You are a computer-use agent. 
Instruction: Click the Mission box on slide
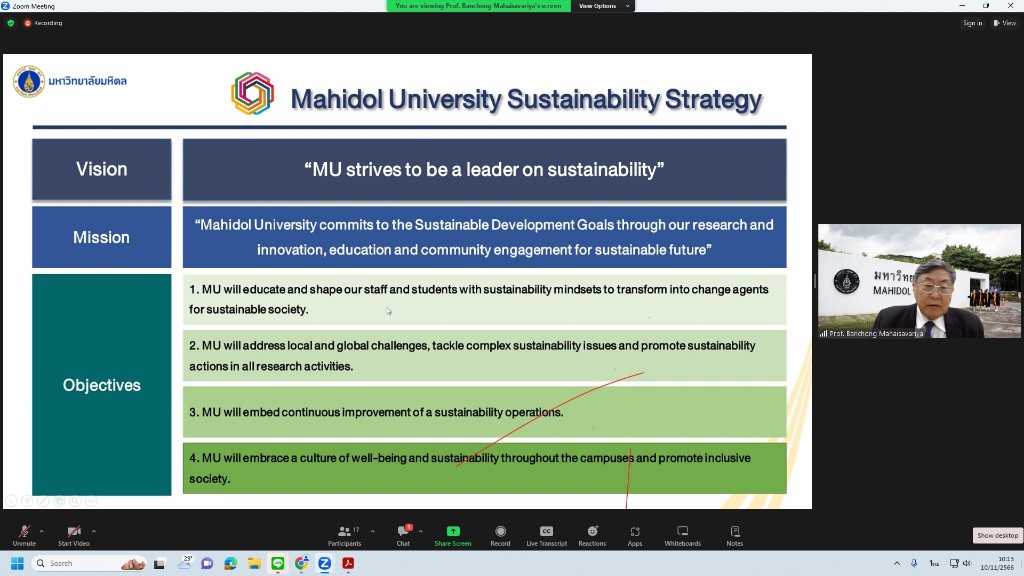tap(102, 237)
